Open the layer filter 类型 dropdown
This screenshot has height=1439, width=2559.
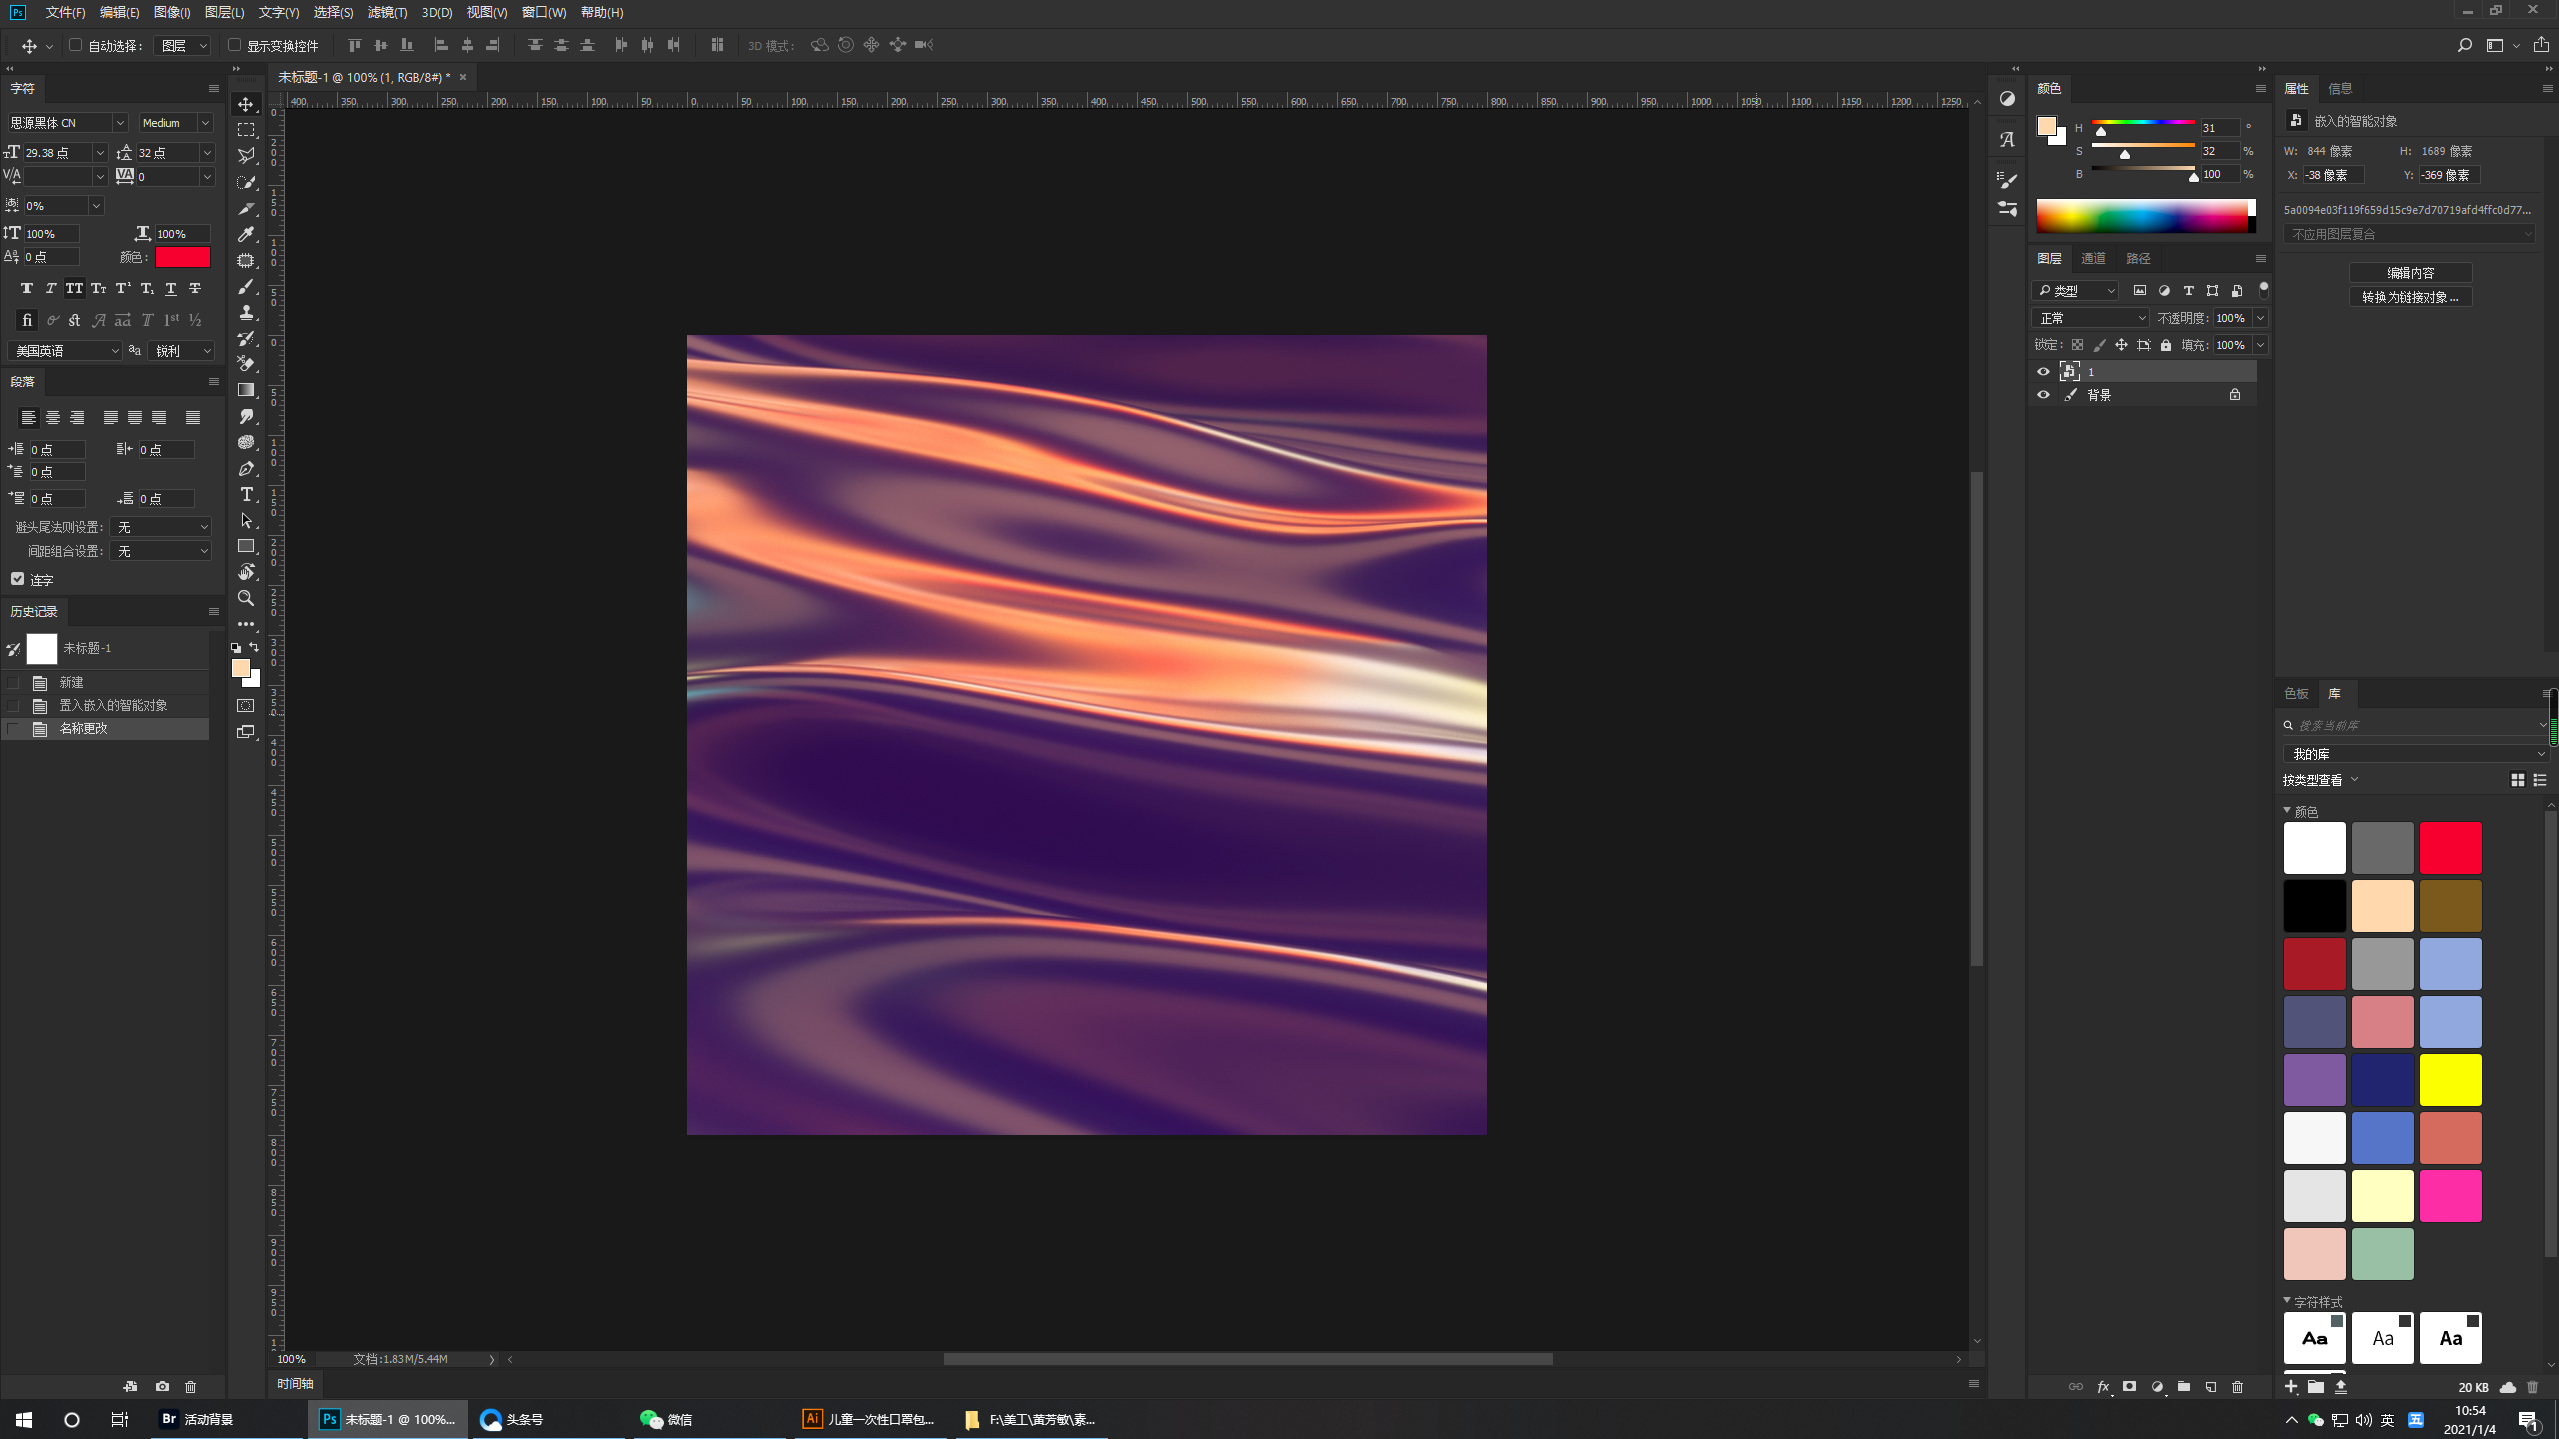[x=2076, y=291]
